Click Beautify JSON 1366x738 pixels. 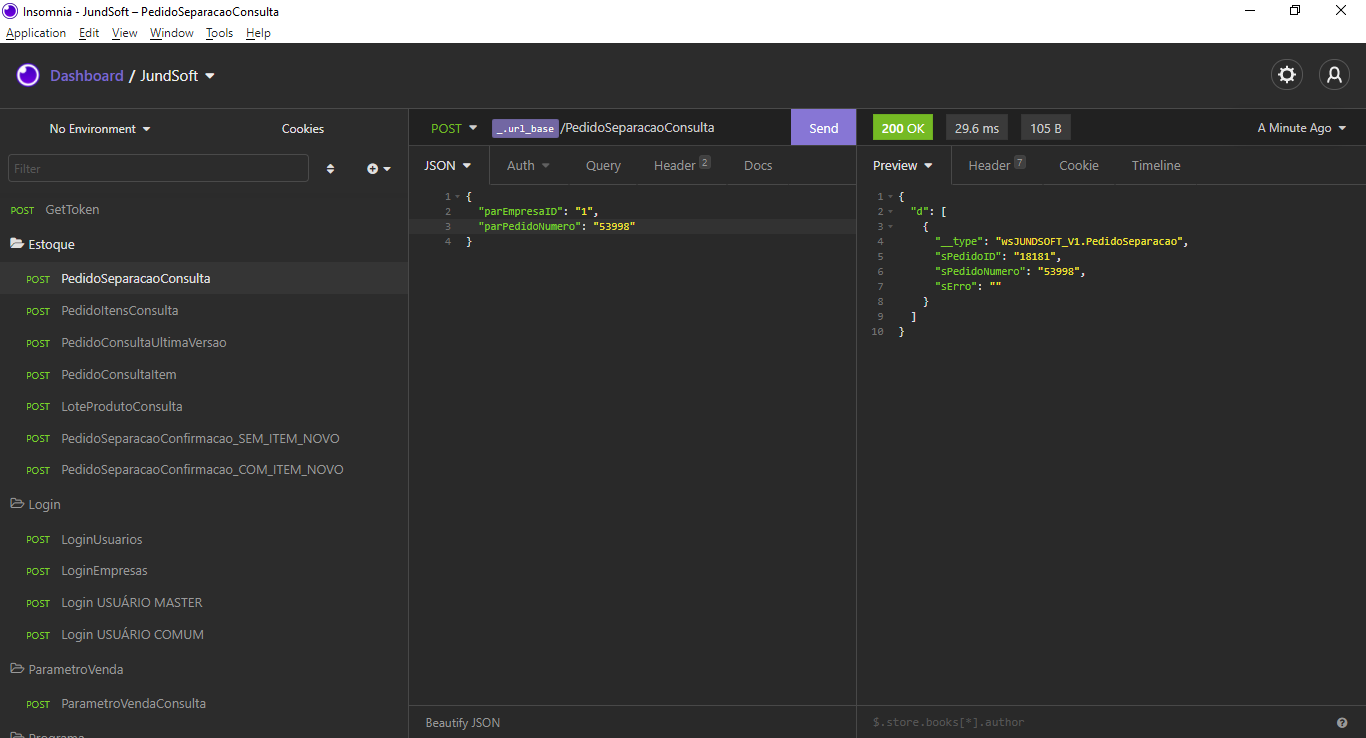click(463, 722)
